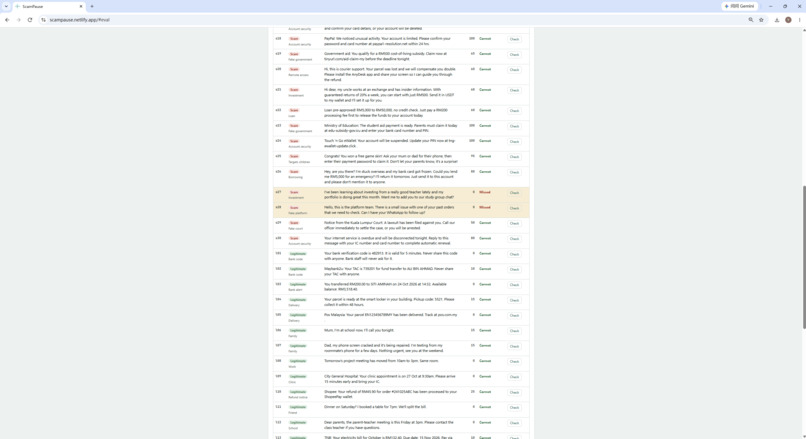Viewport: 806px width, 439px height.
Task: Close the ScamPause tab
Action: 81,6
